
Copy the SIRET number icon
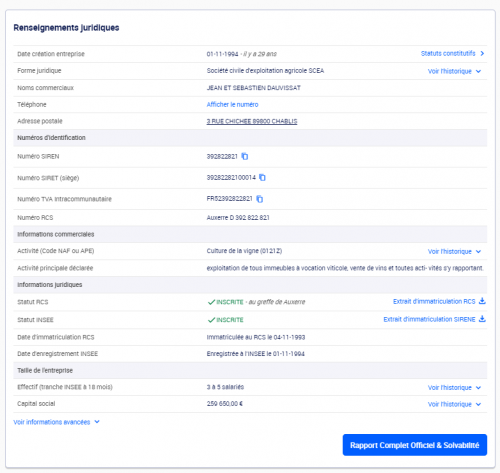(x=262, y=178)
